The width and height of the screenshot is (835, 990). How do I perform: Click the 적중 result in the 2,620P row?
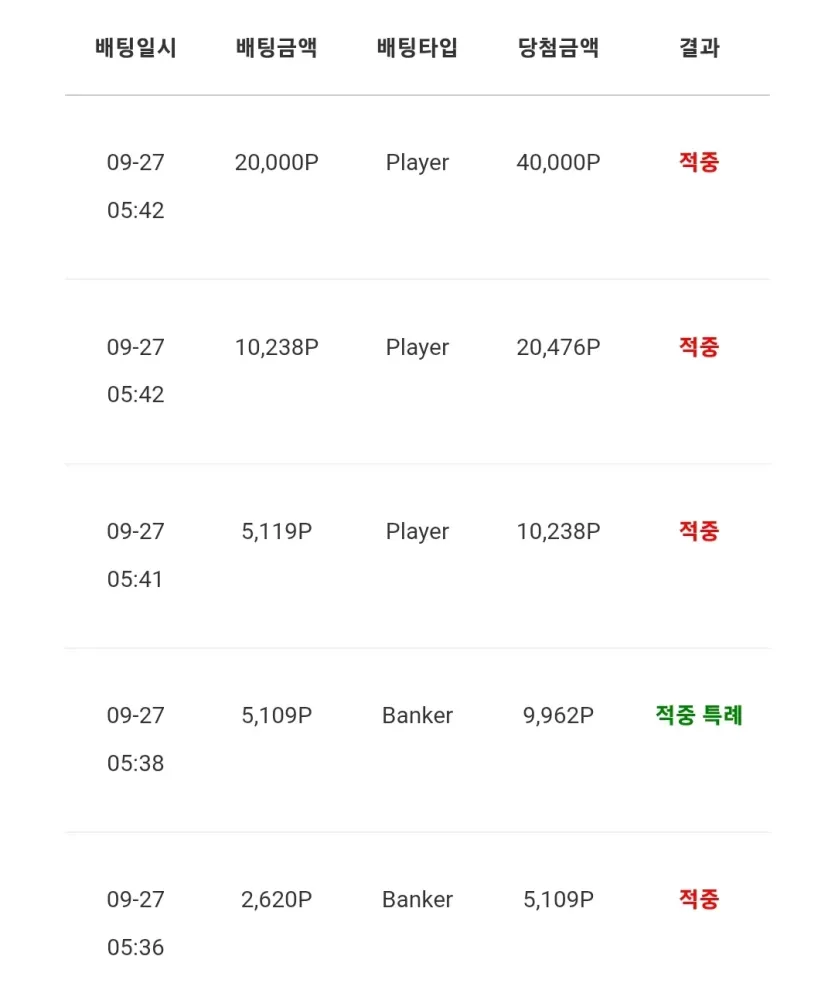tap(699, 899)
